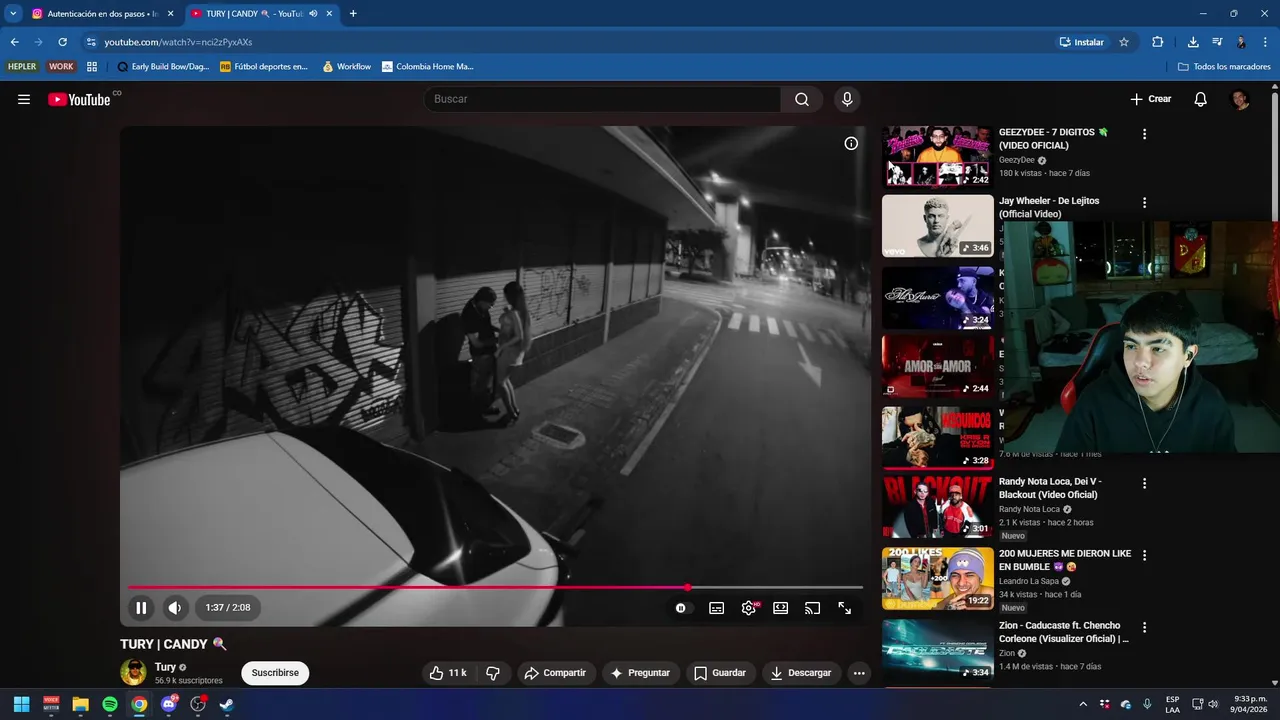This screenshot has width=1280, height=720.
Task: Open the Workflow bookmark
Action: [x=346, y=67]
